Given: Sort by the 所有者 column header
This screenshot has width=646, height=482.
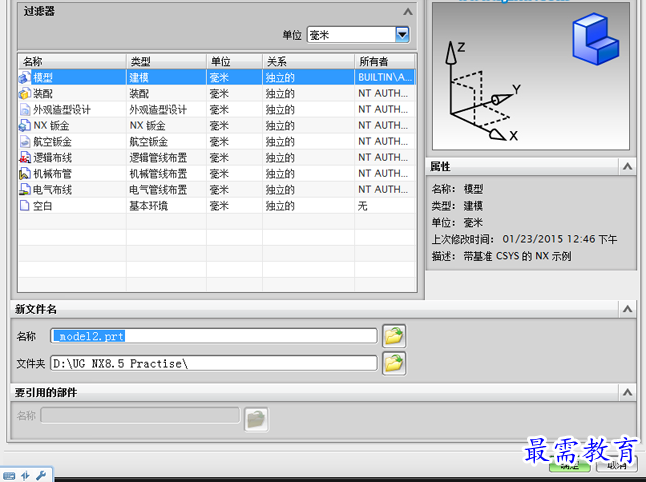Looking at the screenshot, I should (384, 61).
